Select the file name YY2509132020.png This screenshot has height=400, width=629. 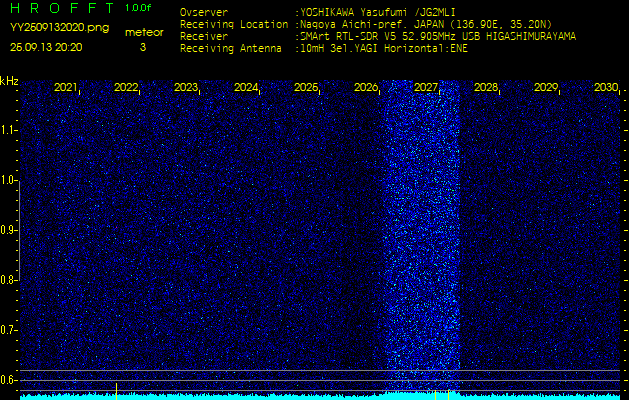tap(59, 28)
